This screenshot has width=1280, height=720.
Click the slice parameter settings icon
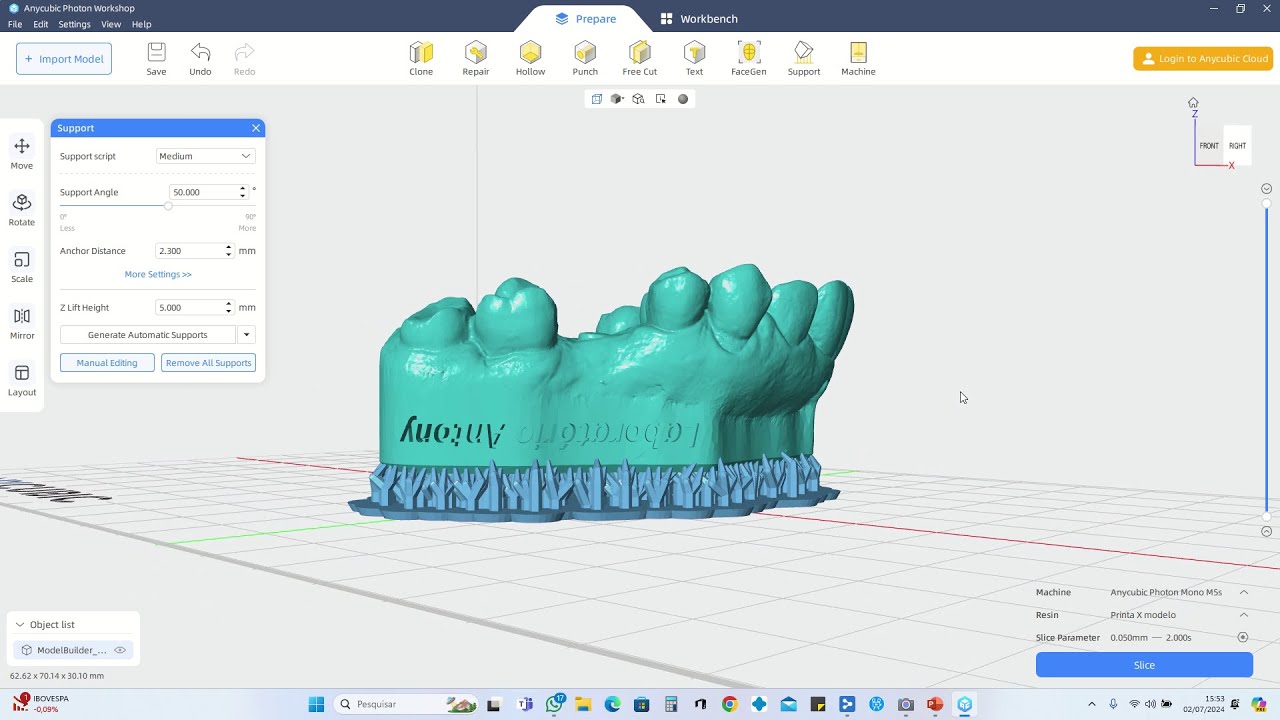(1243, 637)
